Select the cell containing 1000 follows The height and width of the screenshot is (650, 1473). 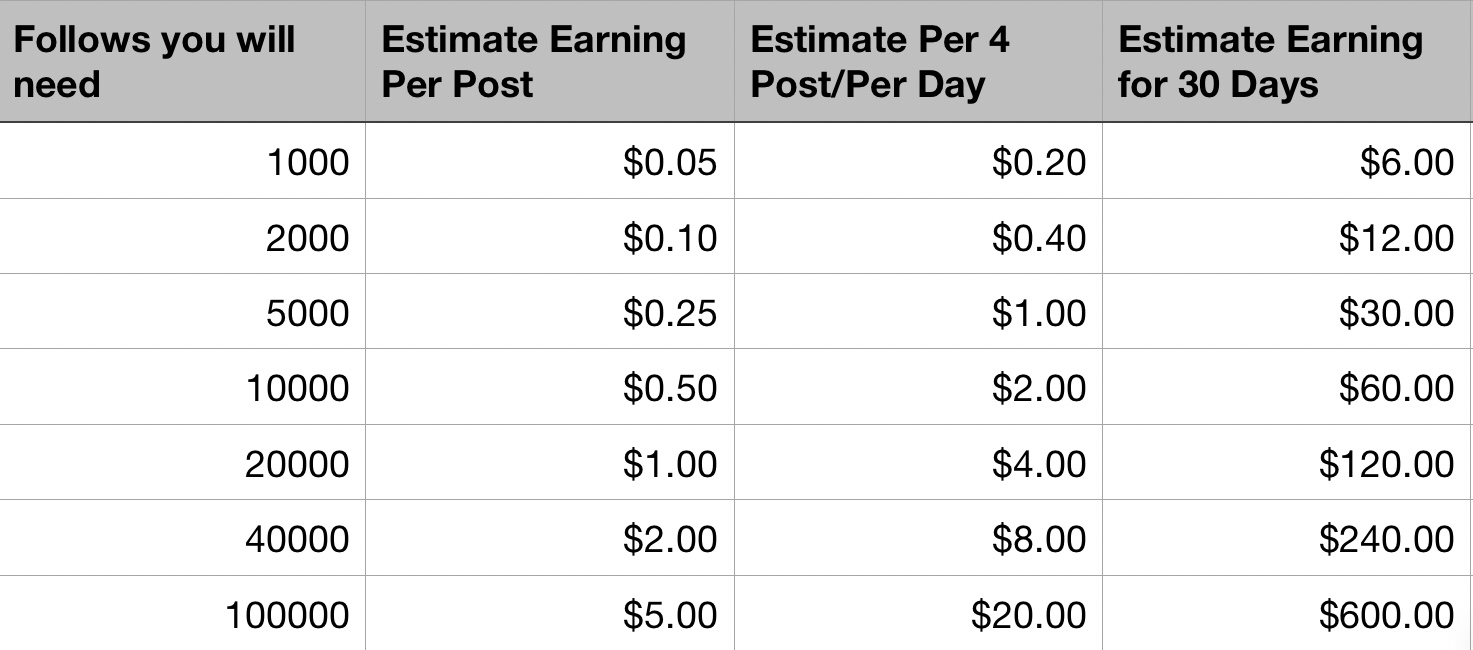click(x=182, y=162)
